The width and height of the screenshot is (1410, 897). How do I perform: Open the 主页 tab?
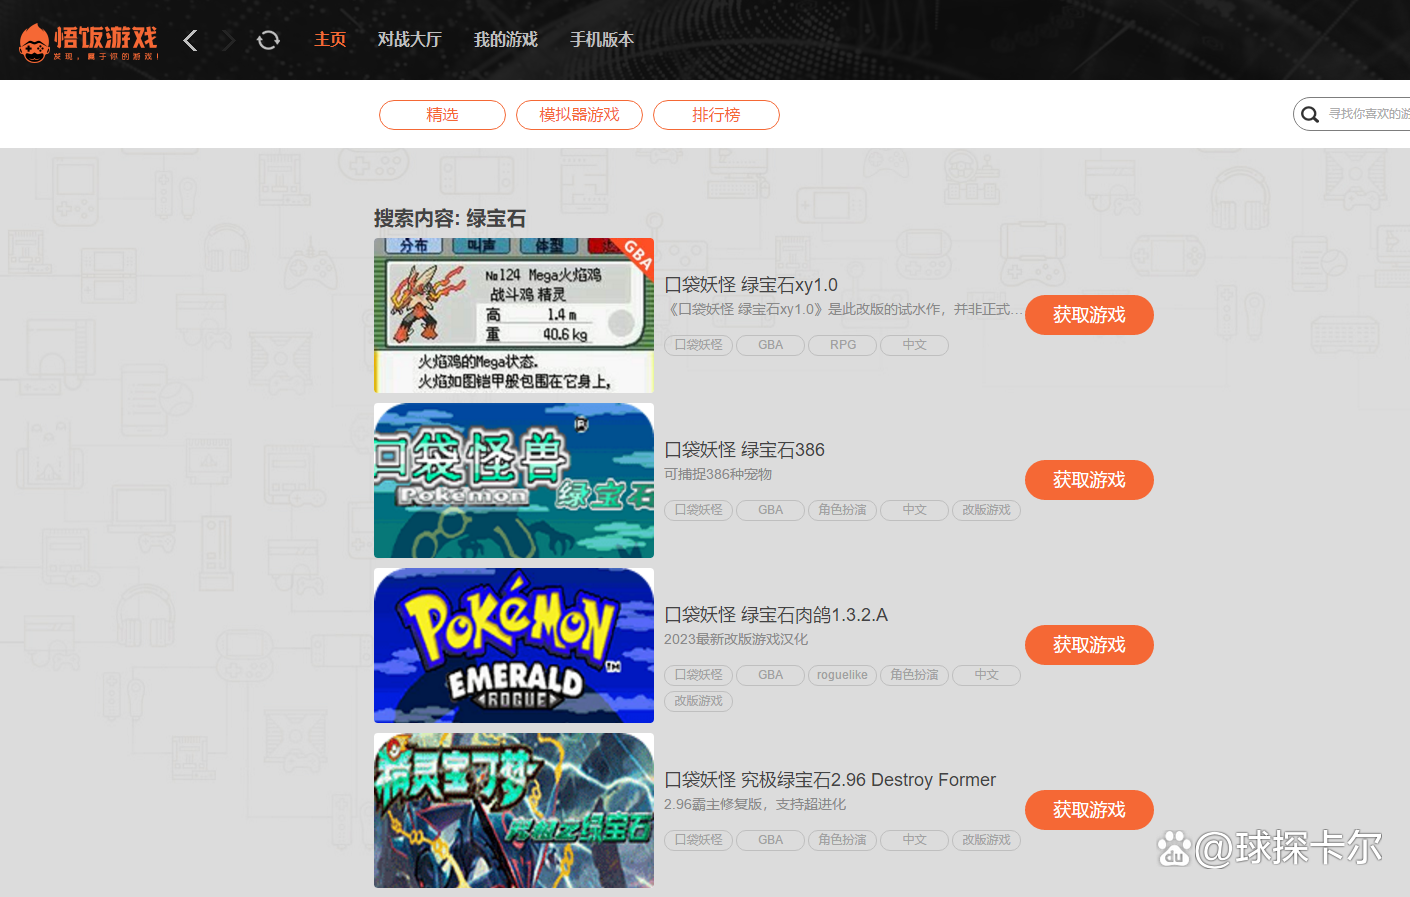pyautogui.click(x=330, y=40)
